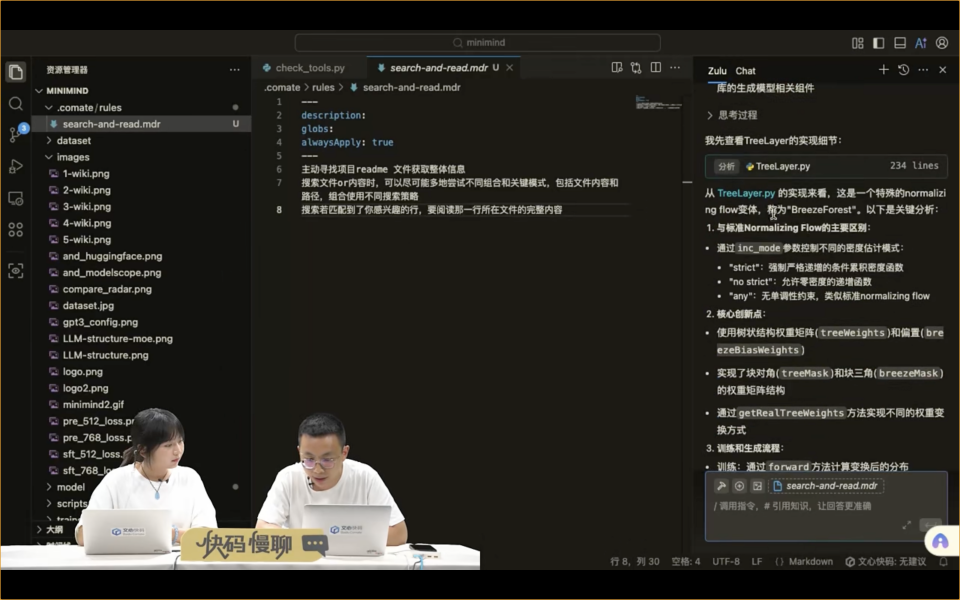960x600 pixels.
Task: Switch to the Zulu tab
Action: [x=717, y=71]
